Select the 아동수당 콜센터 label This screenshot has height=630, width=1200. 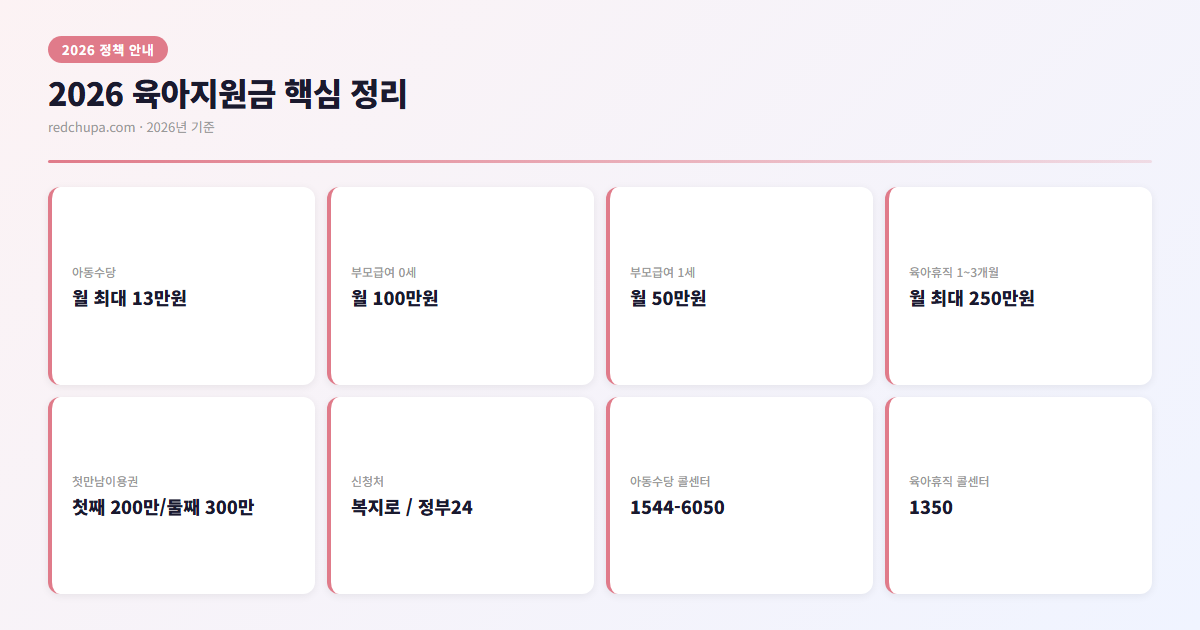click(x=670, y=481)
